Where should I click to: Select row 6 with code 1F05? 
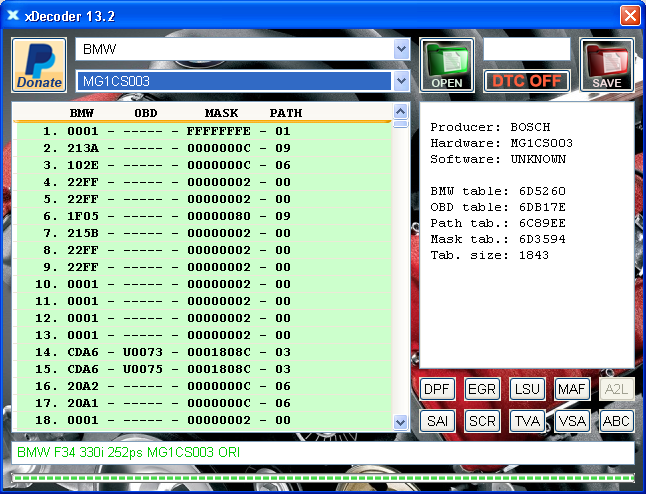tap(202, 216)
